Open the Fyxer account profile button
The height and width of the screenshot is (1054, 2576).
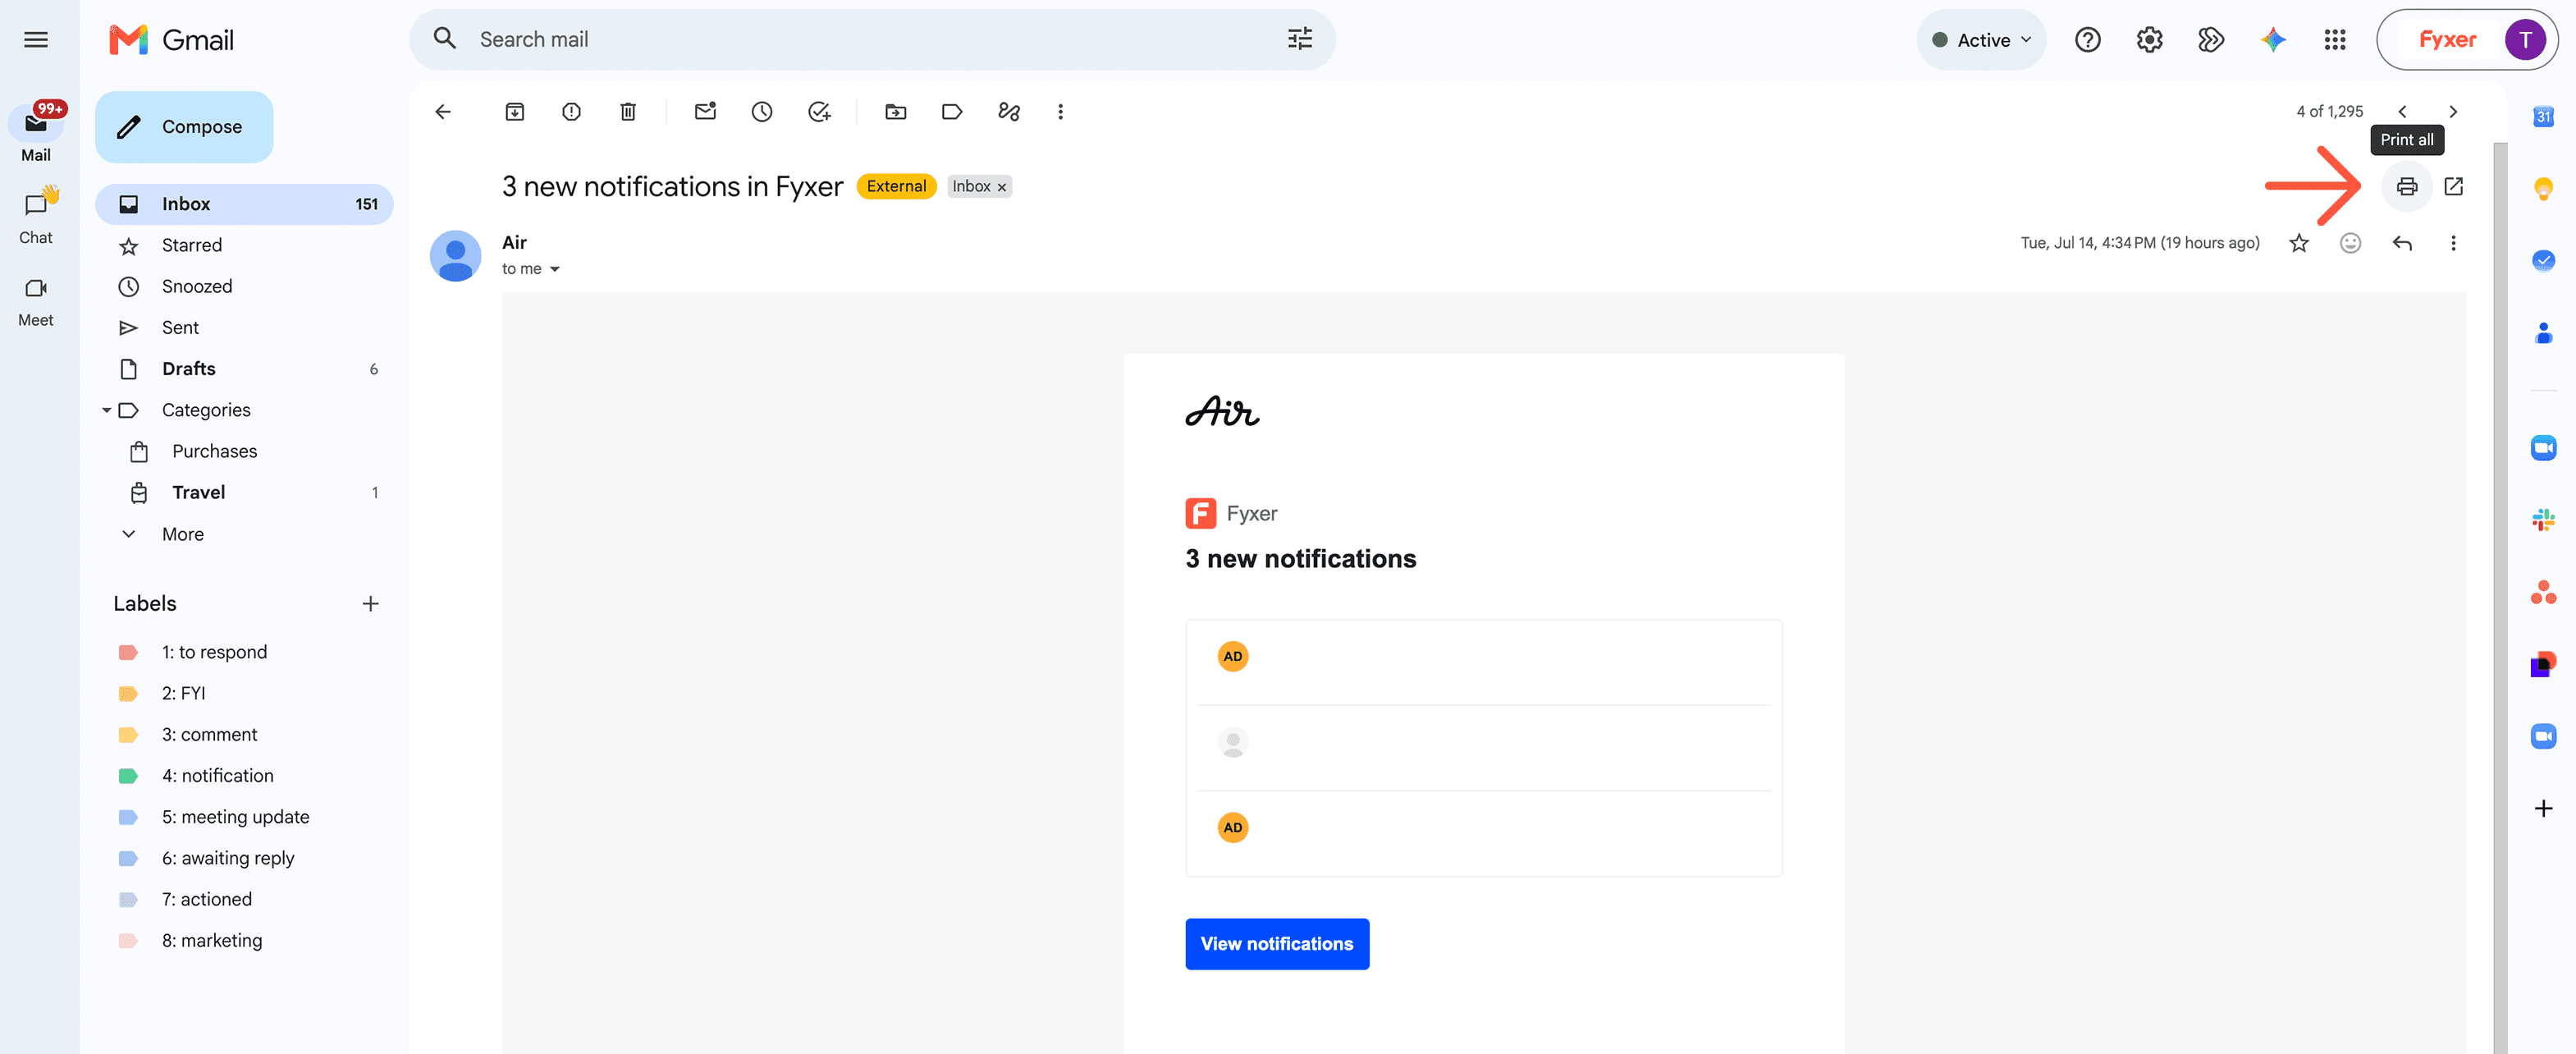pyautogui.click(x=2467, y=40)
